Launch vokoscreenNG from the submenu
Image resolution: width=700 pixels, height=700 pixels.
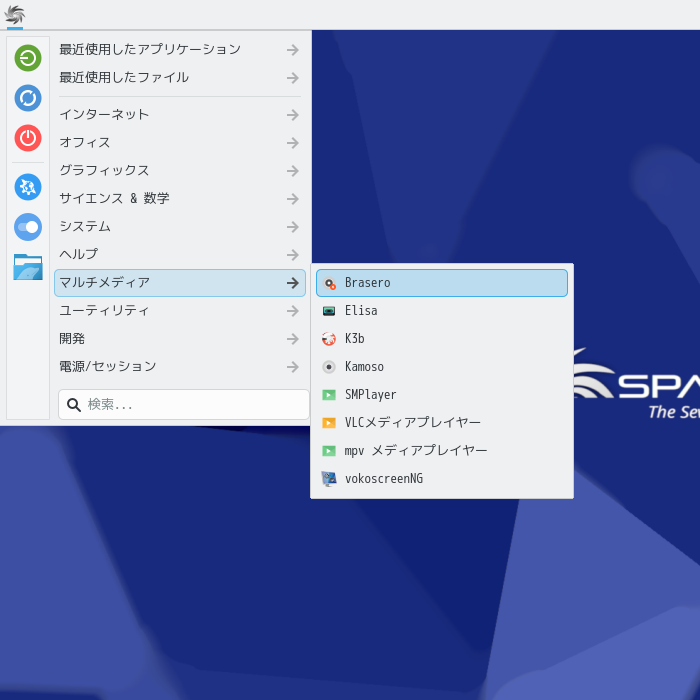442,479
